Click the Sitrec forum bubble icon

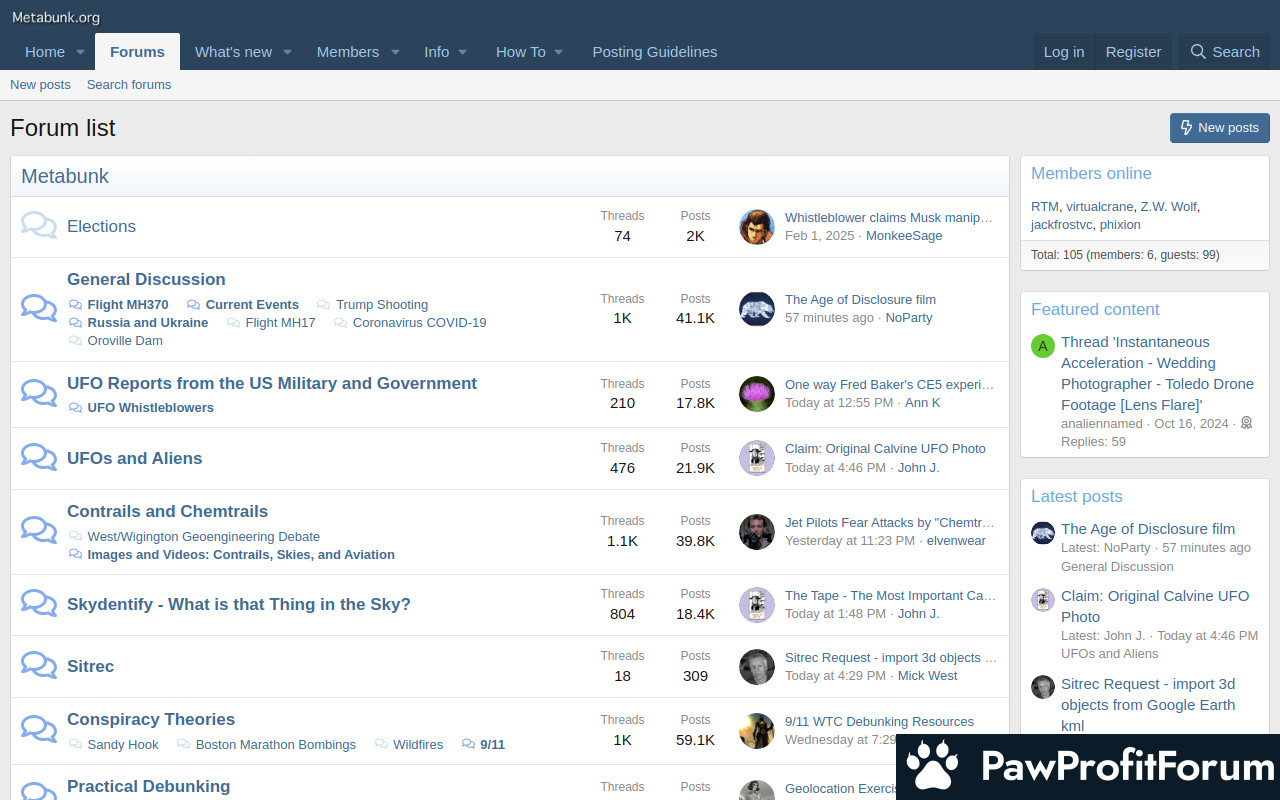[39, 665]
